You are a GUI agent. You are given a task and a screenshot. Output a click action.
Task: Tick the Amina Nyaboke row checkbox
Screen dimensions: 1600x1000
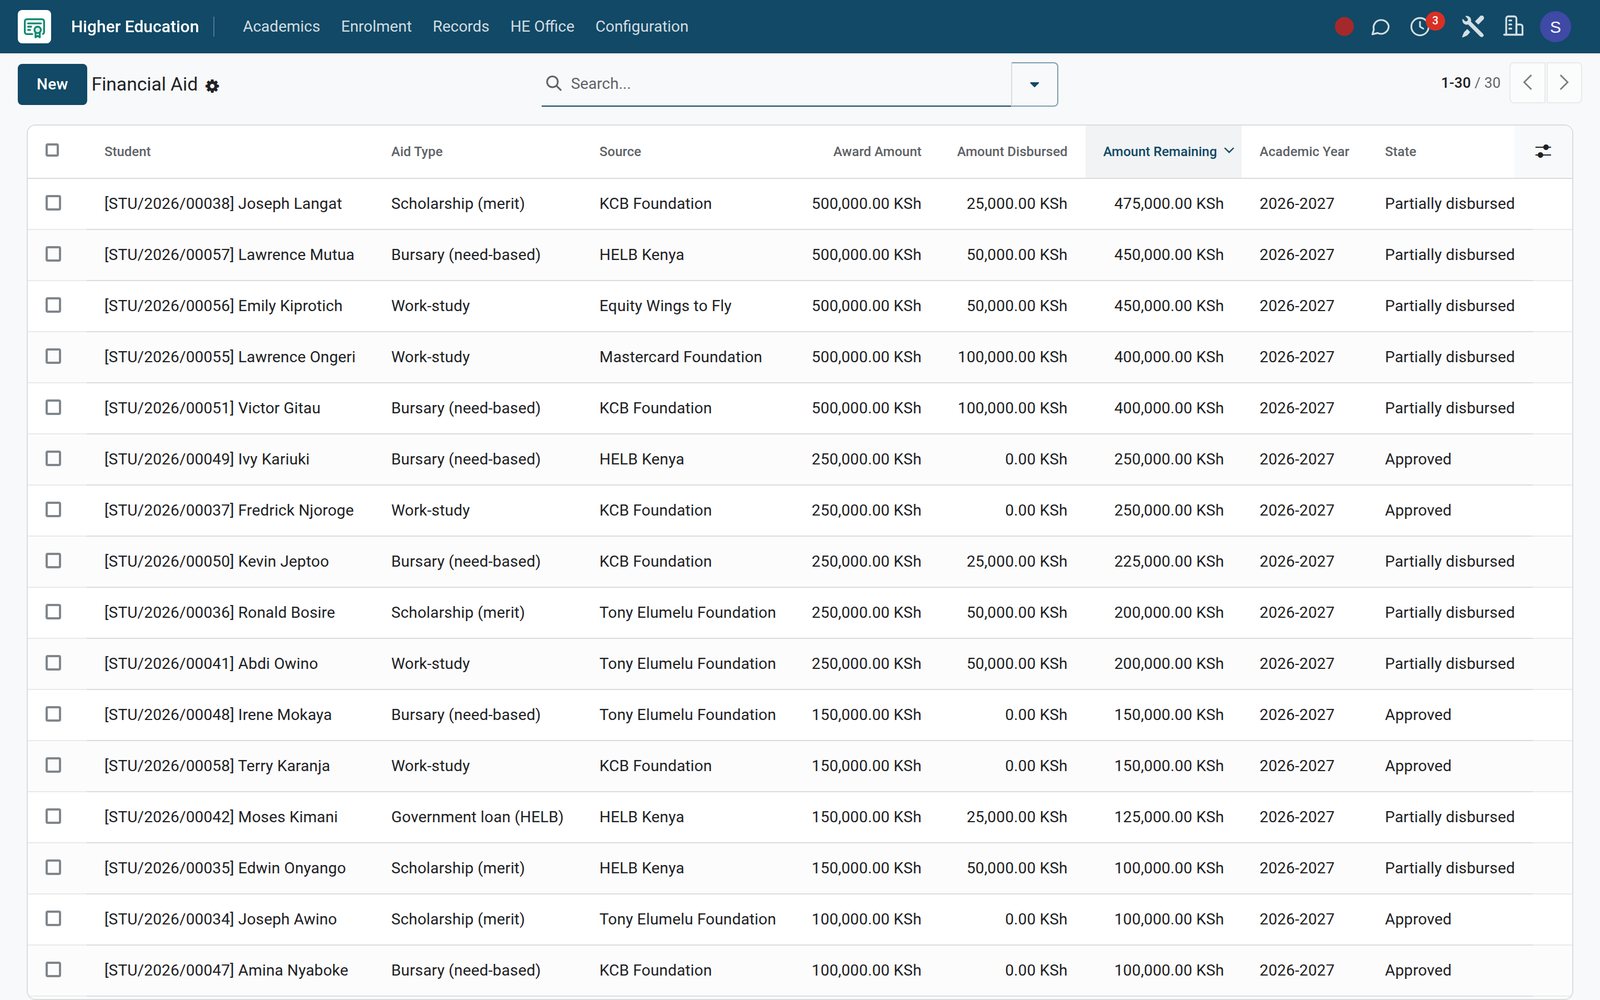tap(53, 969)
